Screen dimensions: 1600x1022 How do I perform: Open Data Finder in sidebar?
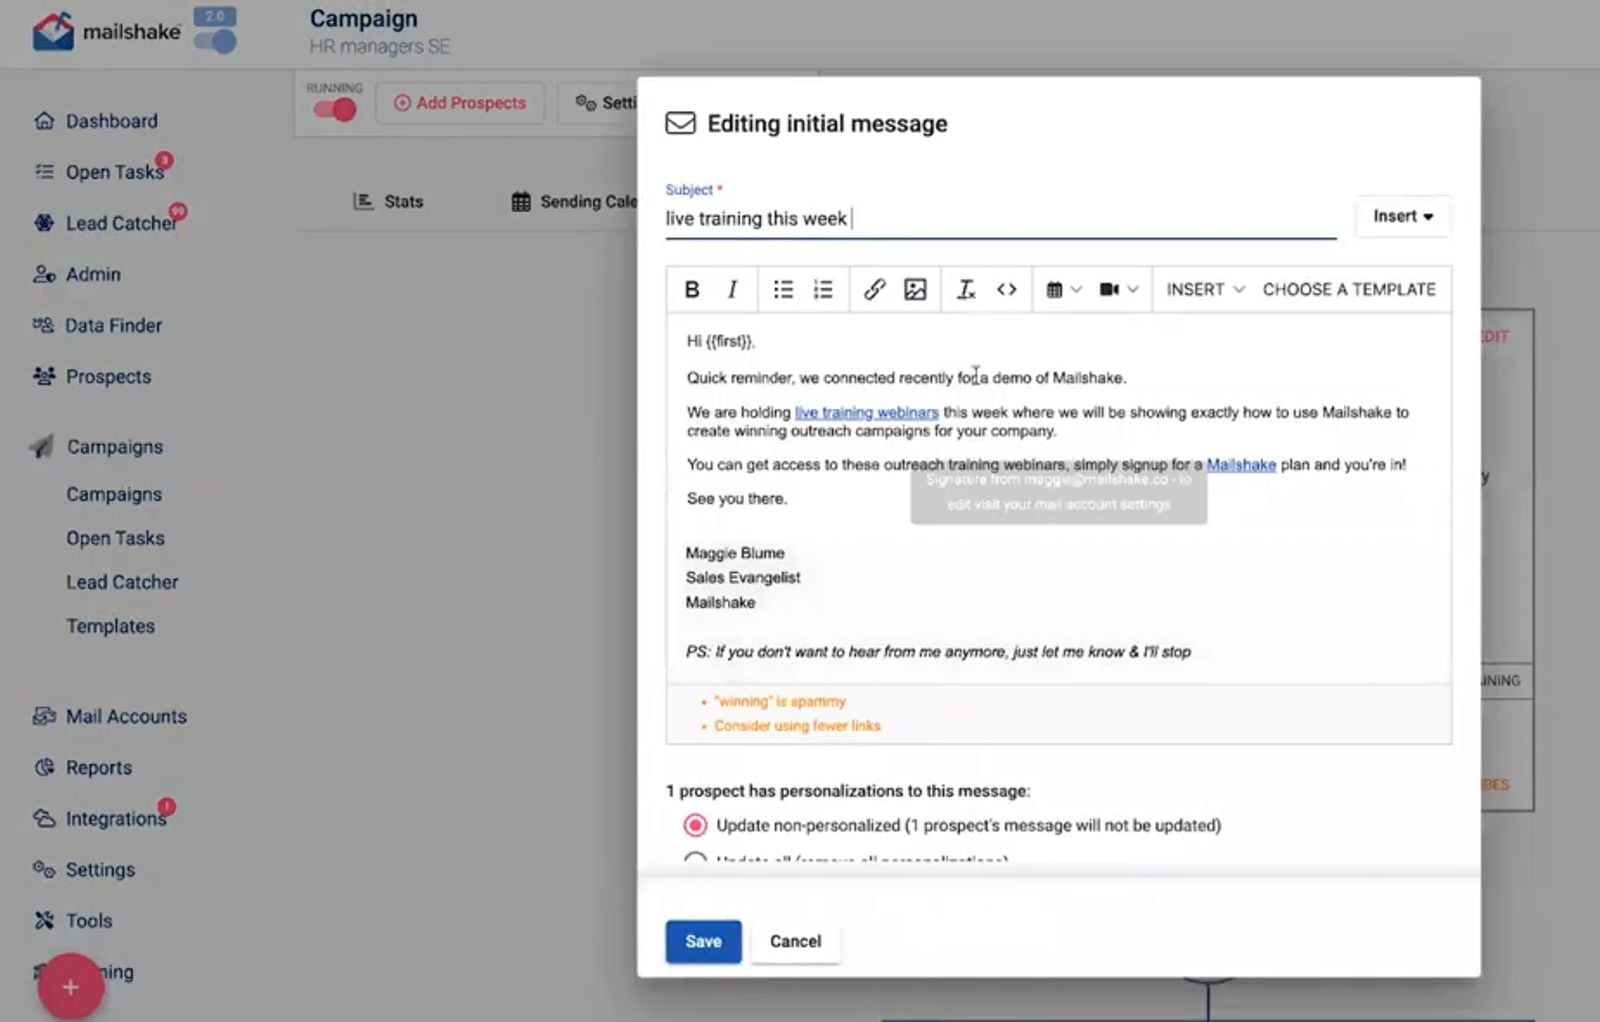click(113, 325)
